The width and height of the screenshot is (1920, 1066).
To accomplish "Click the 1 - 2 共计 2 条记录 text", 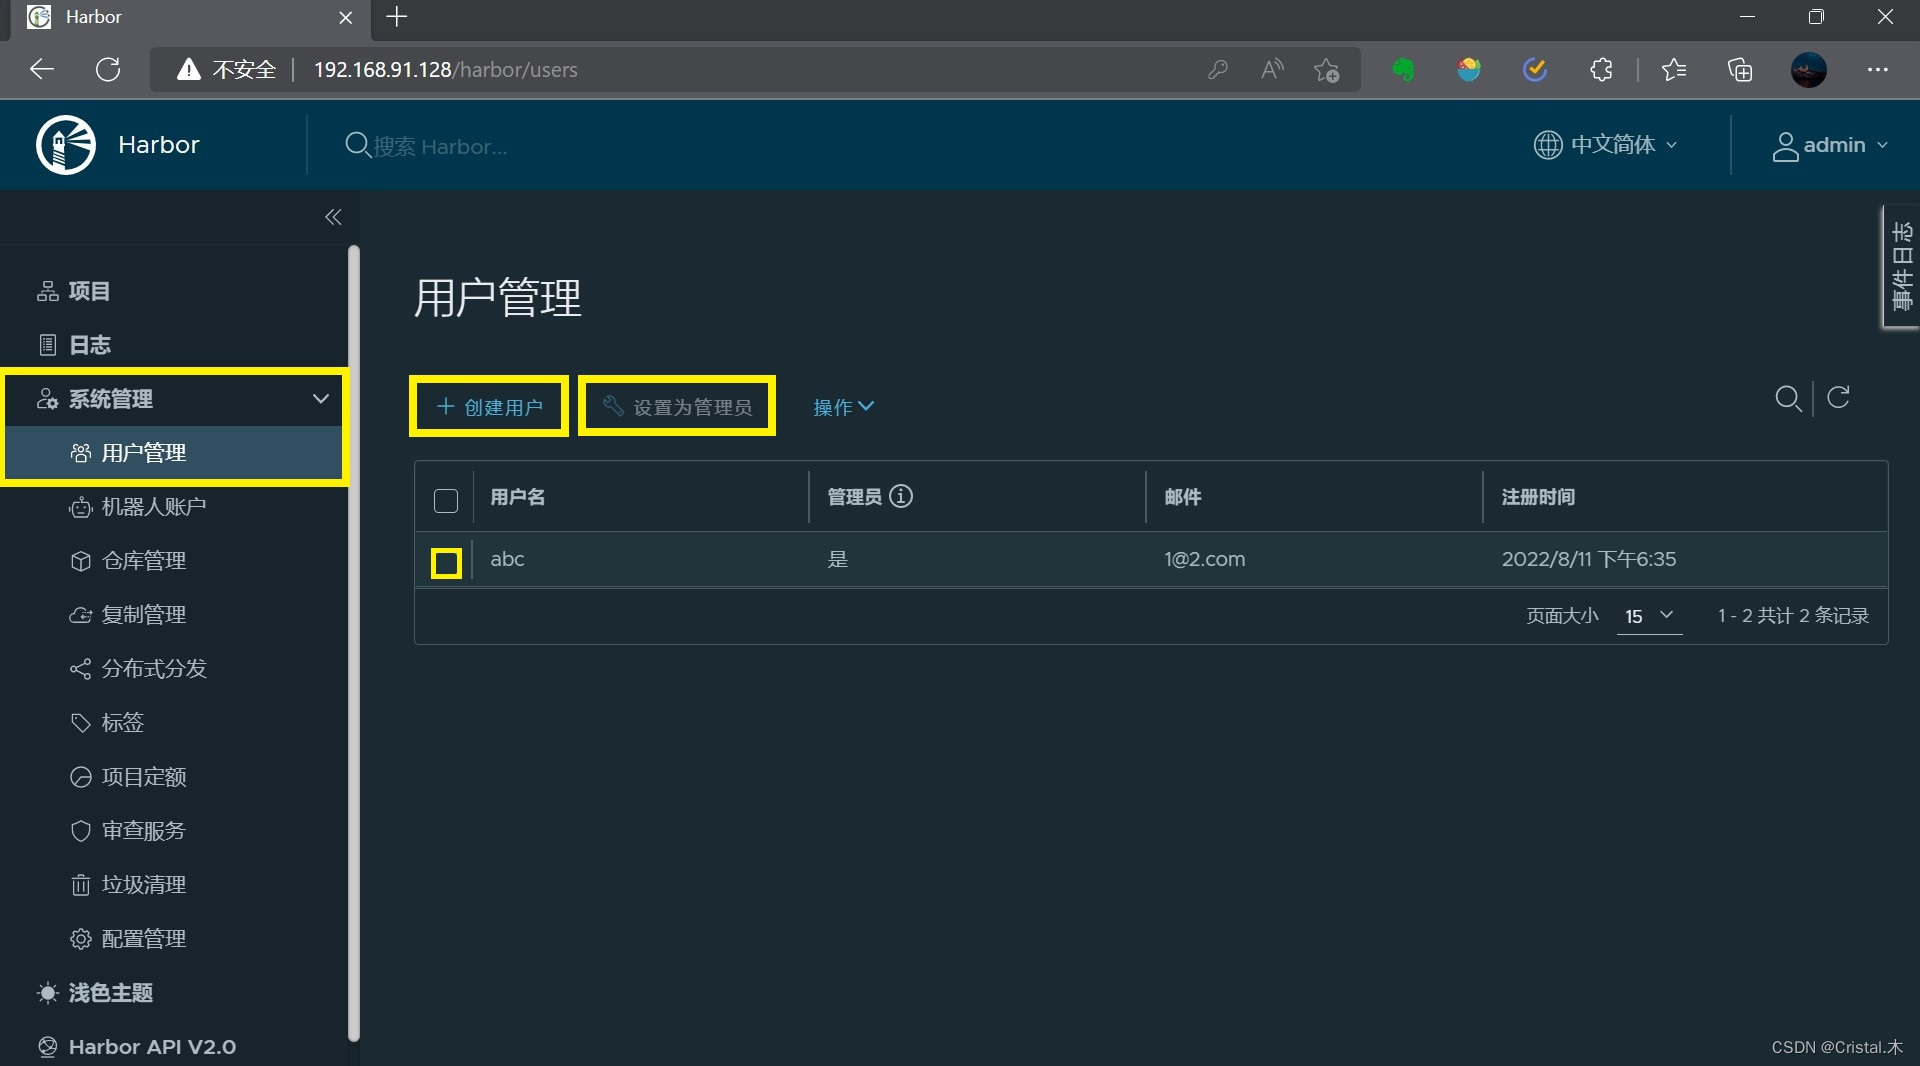I will click(x=1793, y=616).
